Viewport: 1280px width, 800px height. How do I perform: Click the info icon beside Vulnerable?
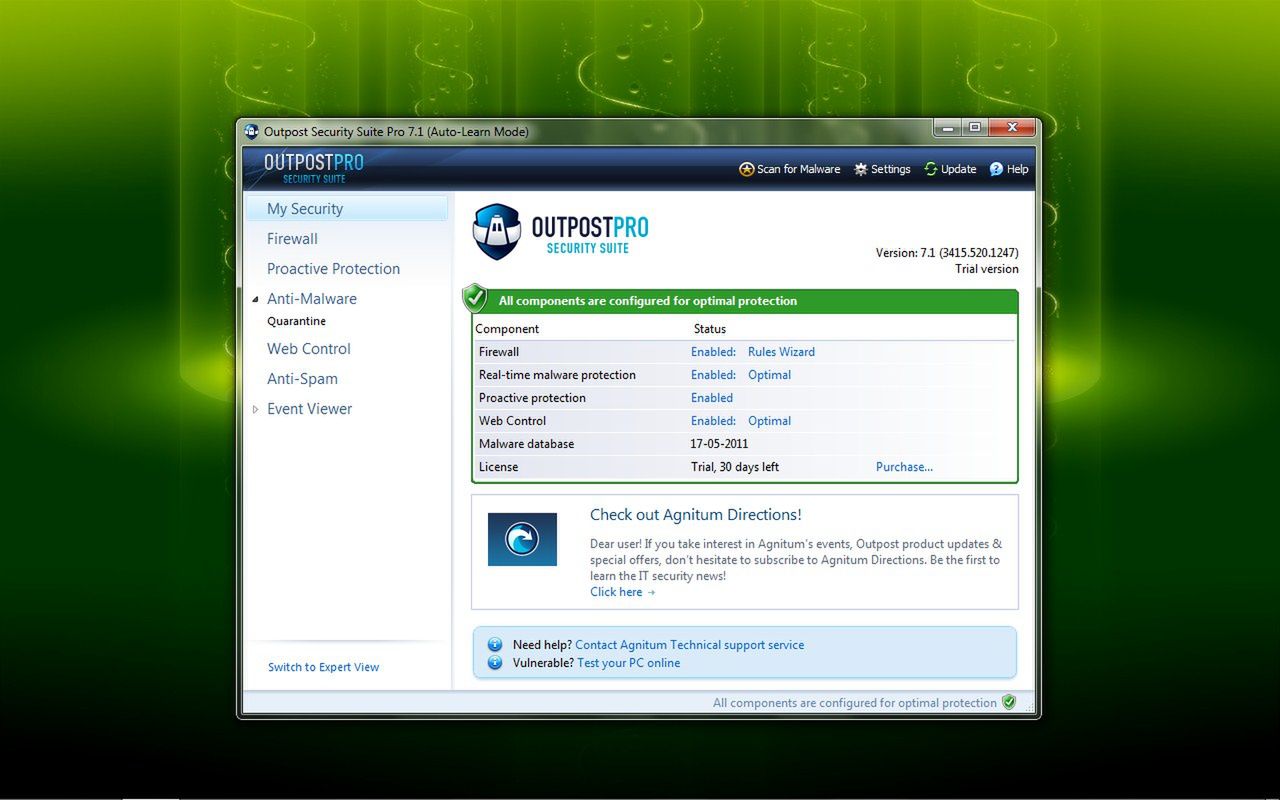click(x=495, y=663)
